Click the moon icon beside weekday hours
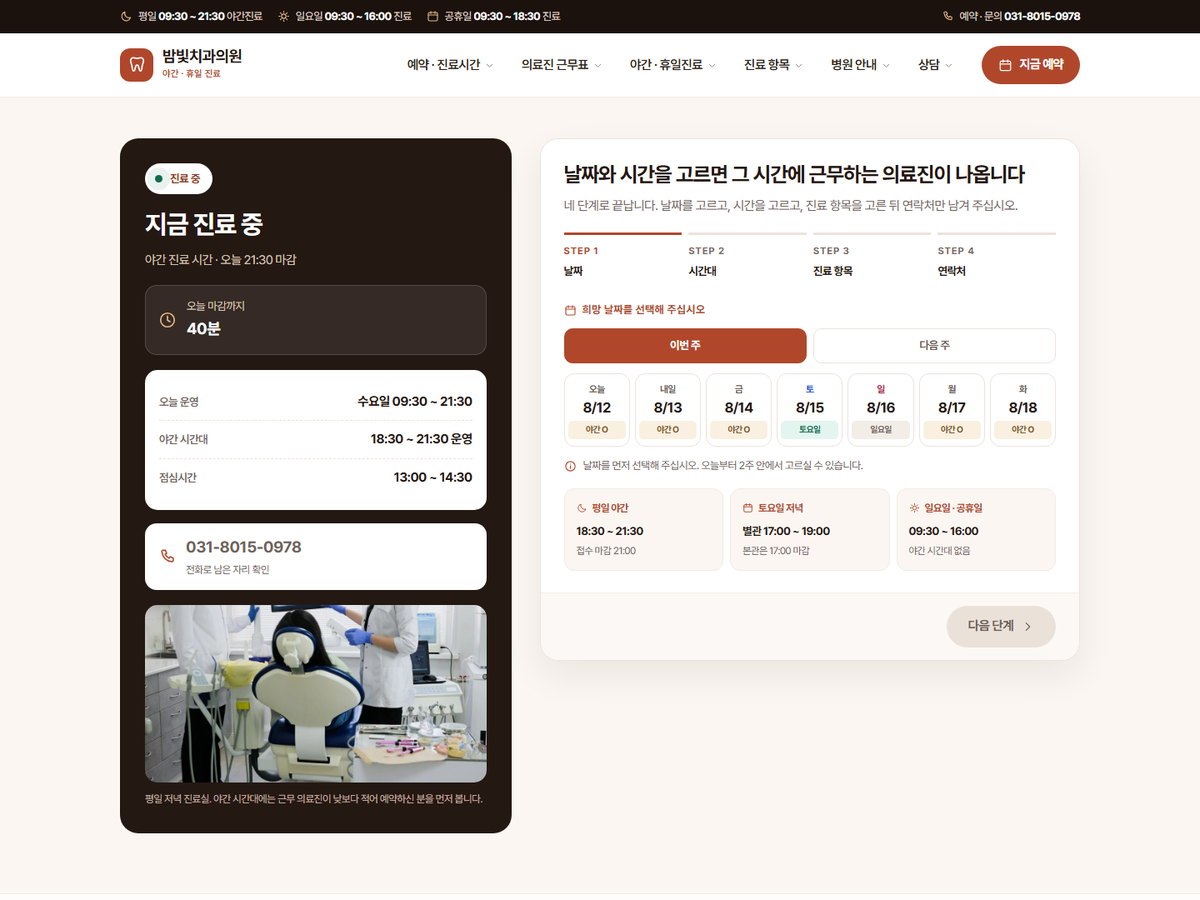Viewport: 1200px width, 900px height. pos(126,16)
